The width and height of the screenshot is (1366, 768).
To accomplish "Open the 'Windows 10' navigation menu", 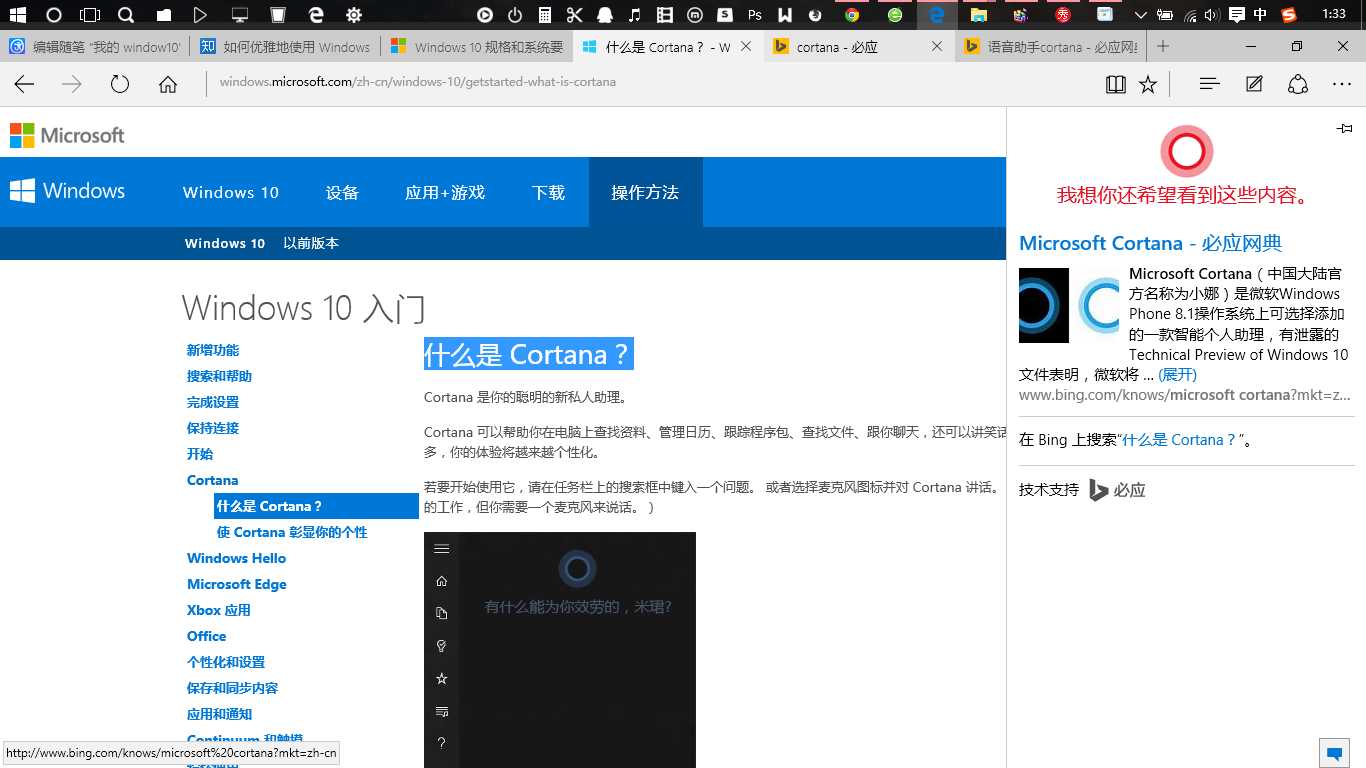I will (x=231, y=192).
